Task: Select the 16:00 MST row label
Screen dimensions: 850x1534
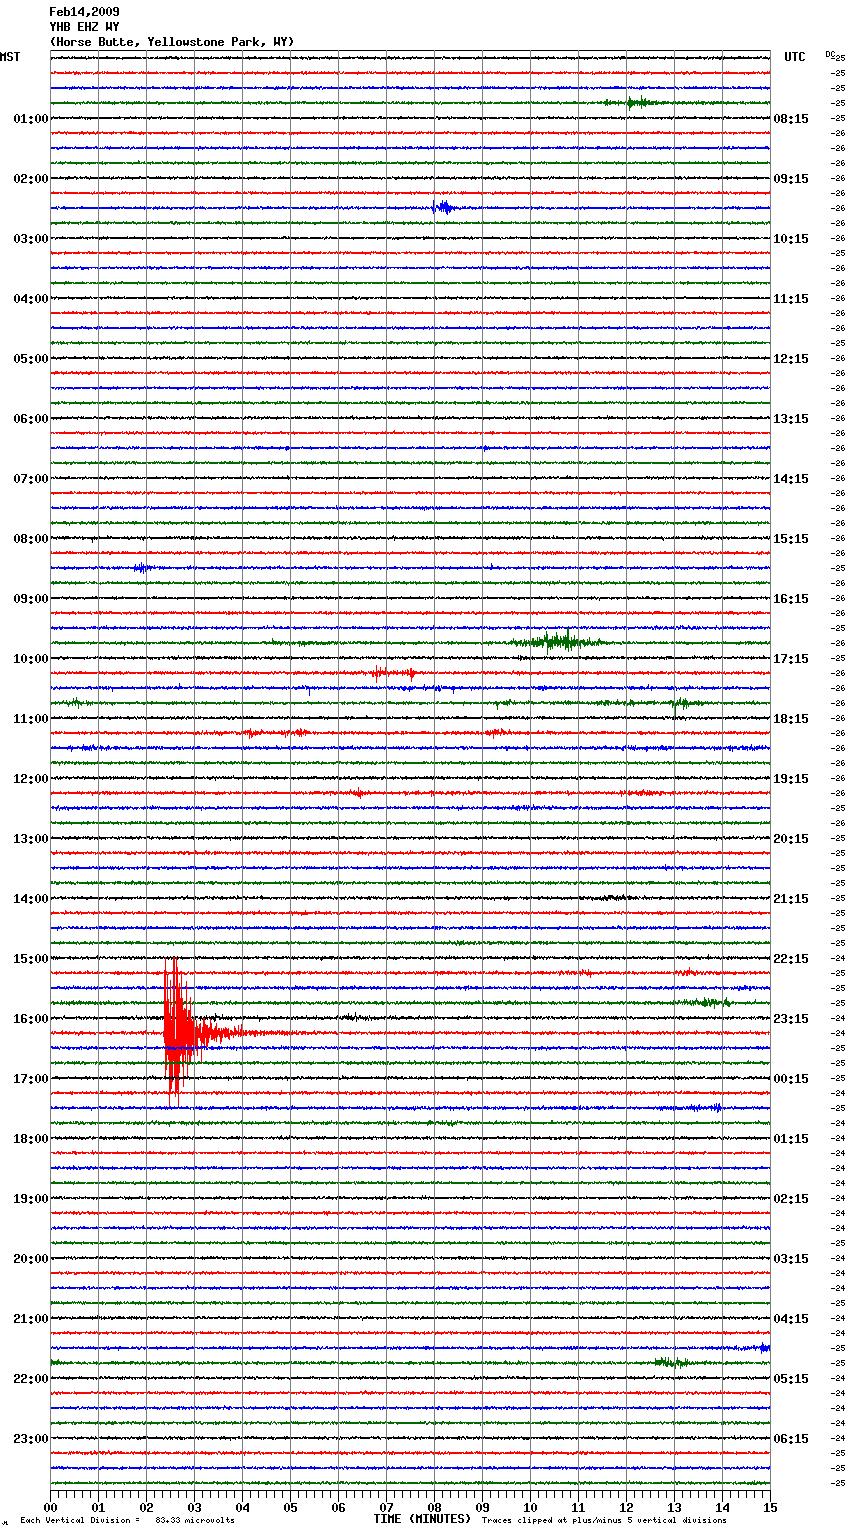Action: (x=31, y=1019)
